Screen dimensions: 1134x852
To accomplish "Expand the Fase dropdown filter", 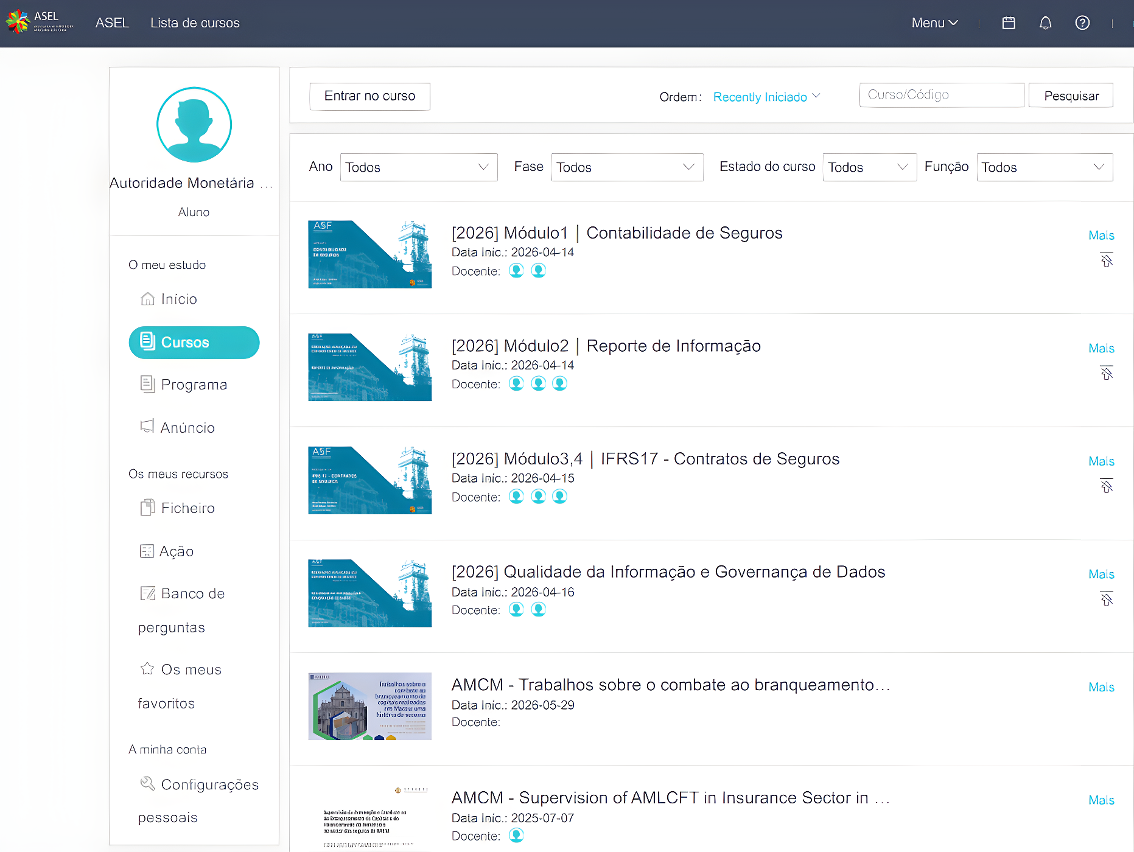I will tap(627, 167).
